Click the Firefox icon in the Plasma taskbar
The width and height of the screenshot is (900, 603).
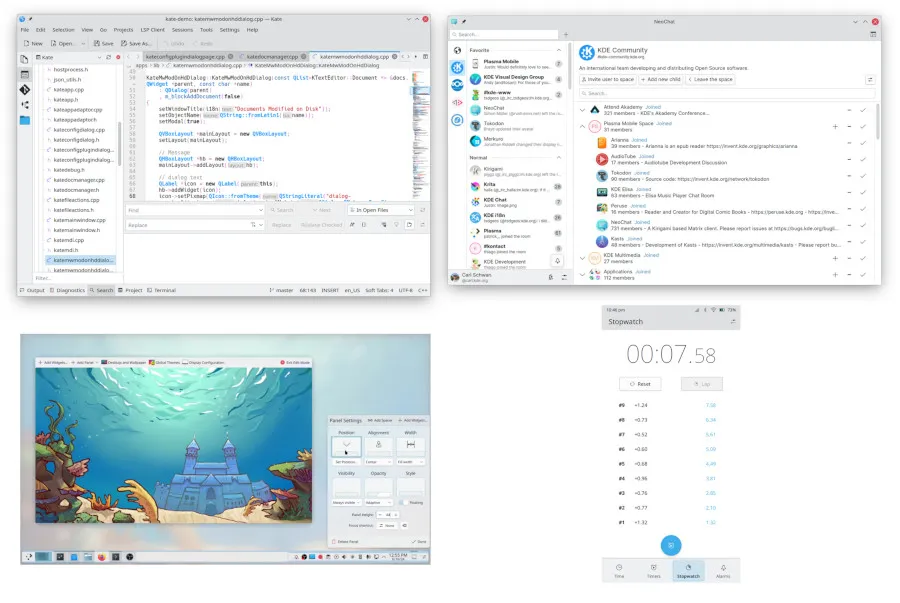coord(102,557)
